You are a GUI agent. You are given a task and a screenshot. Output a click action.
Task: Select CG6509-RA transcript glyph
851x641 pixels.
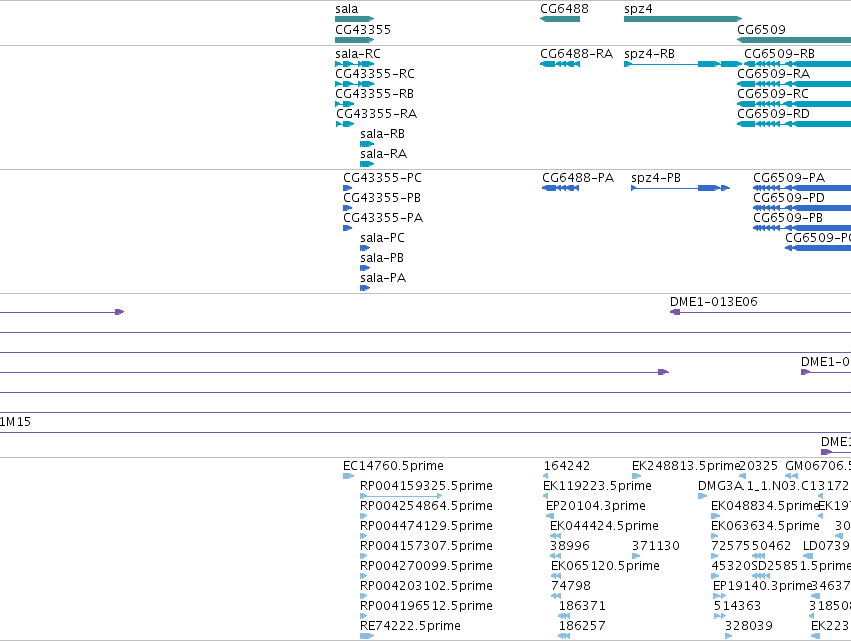click(794, 84)
